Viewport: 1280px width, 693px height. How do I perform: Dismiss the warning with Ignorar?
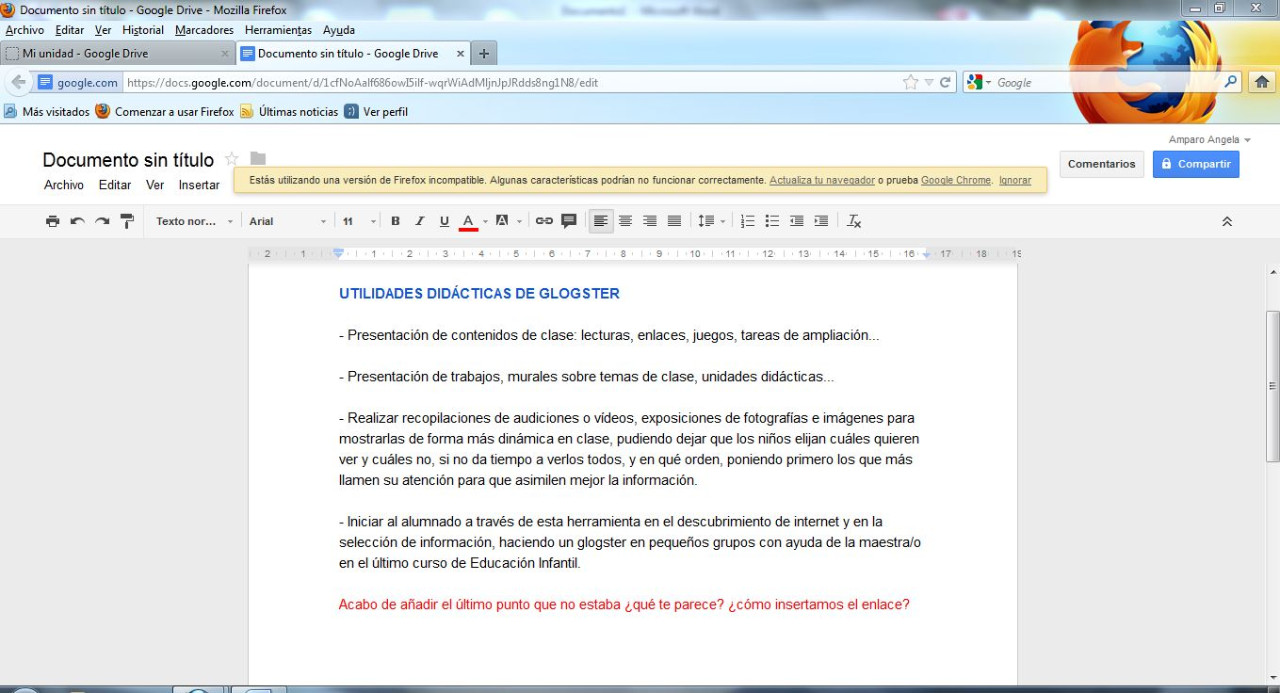point(1015,181)
